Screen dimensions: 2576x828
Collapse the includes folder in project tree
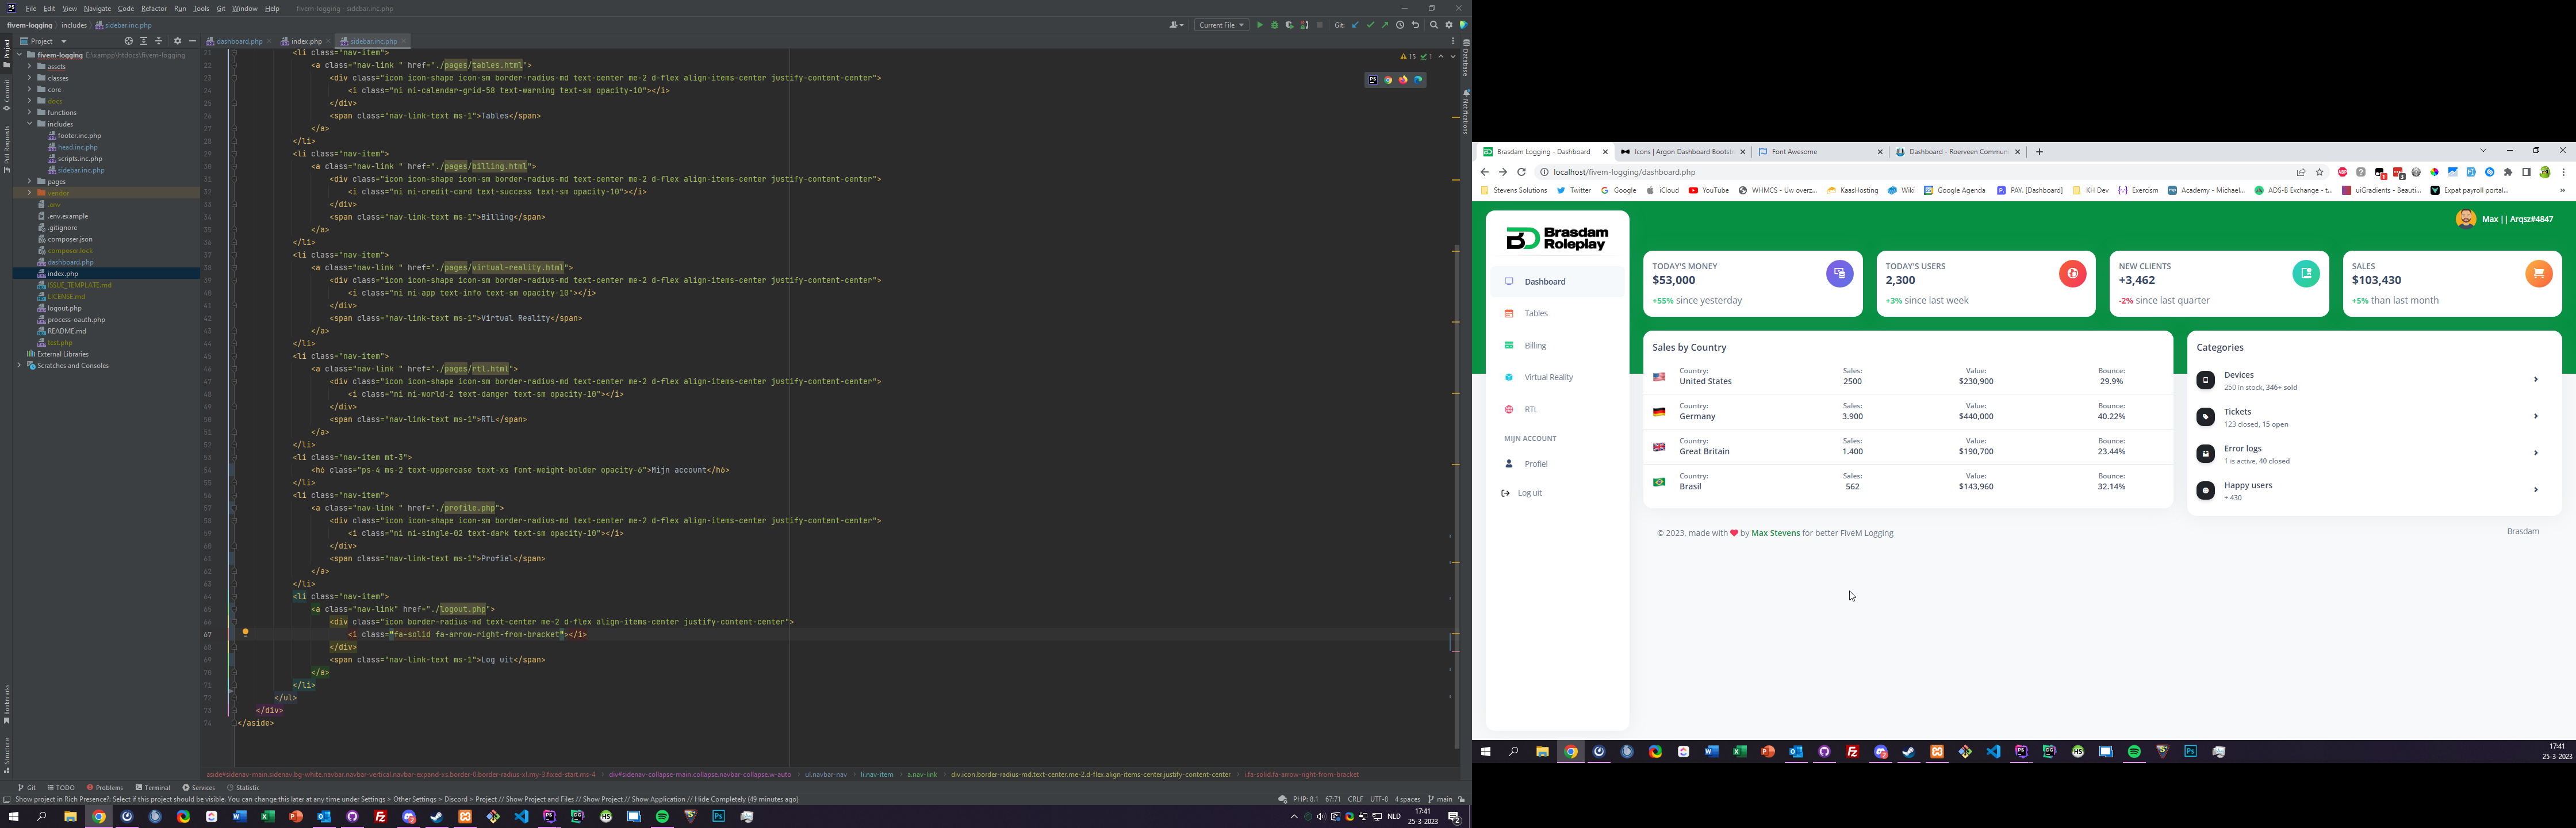(29, 124)
